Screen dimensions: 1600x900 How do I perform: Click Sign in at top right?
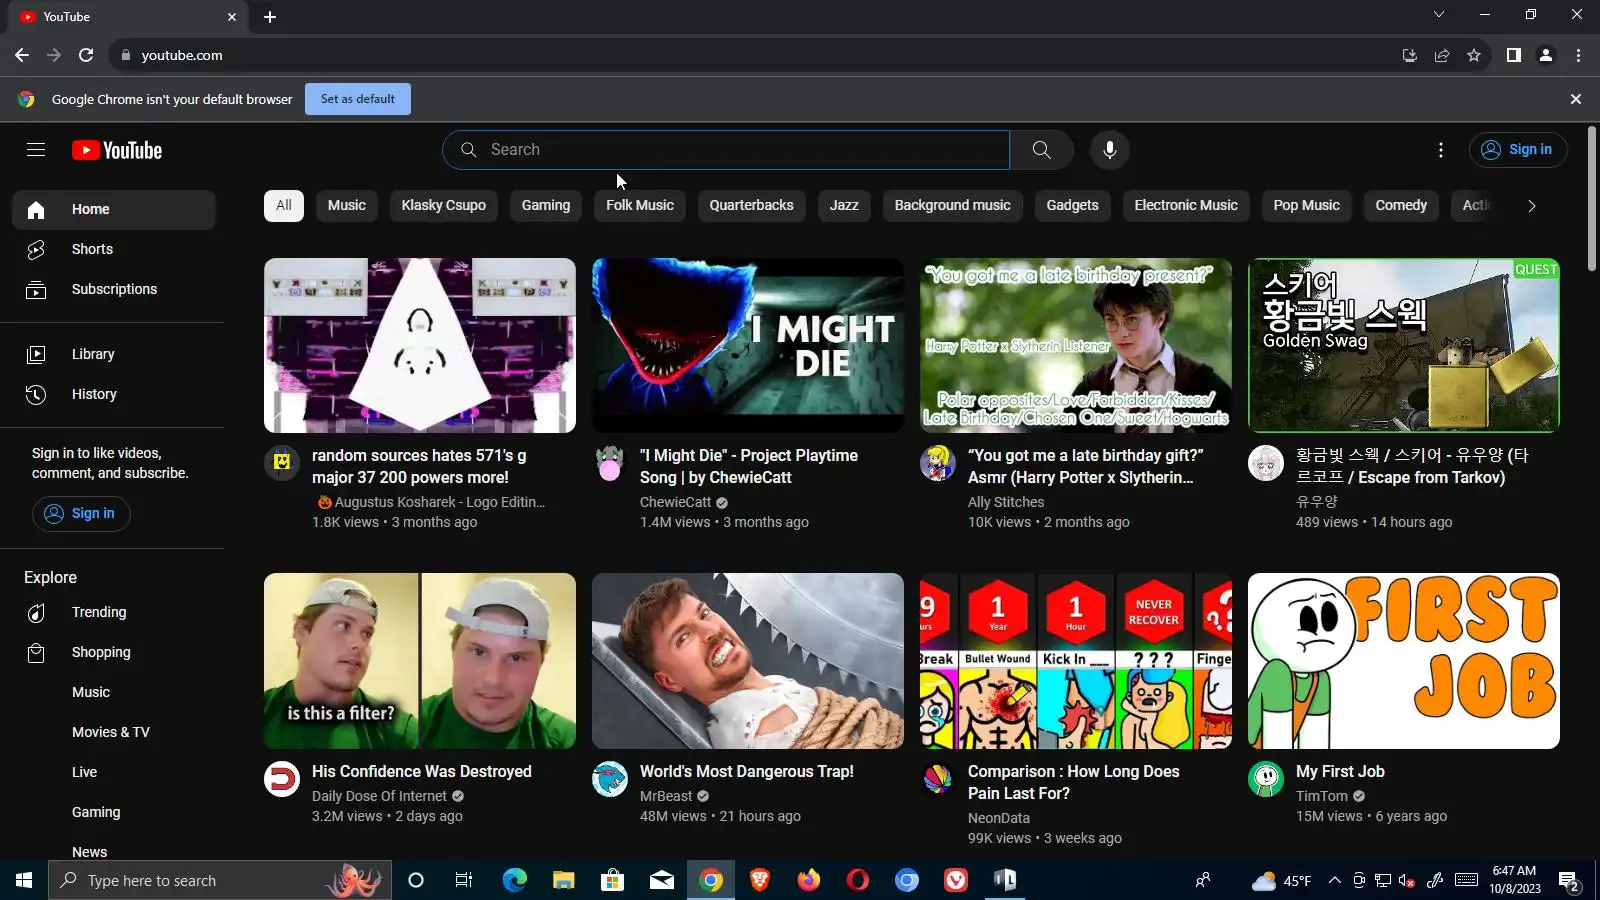[x=1518, y=150]
